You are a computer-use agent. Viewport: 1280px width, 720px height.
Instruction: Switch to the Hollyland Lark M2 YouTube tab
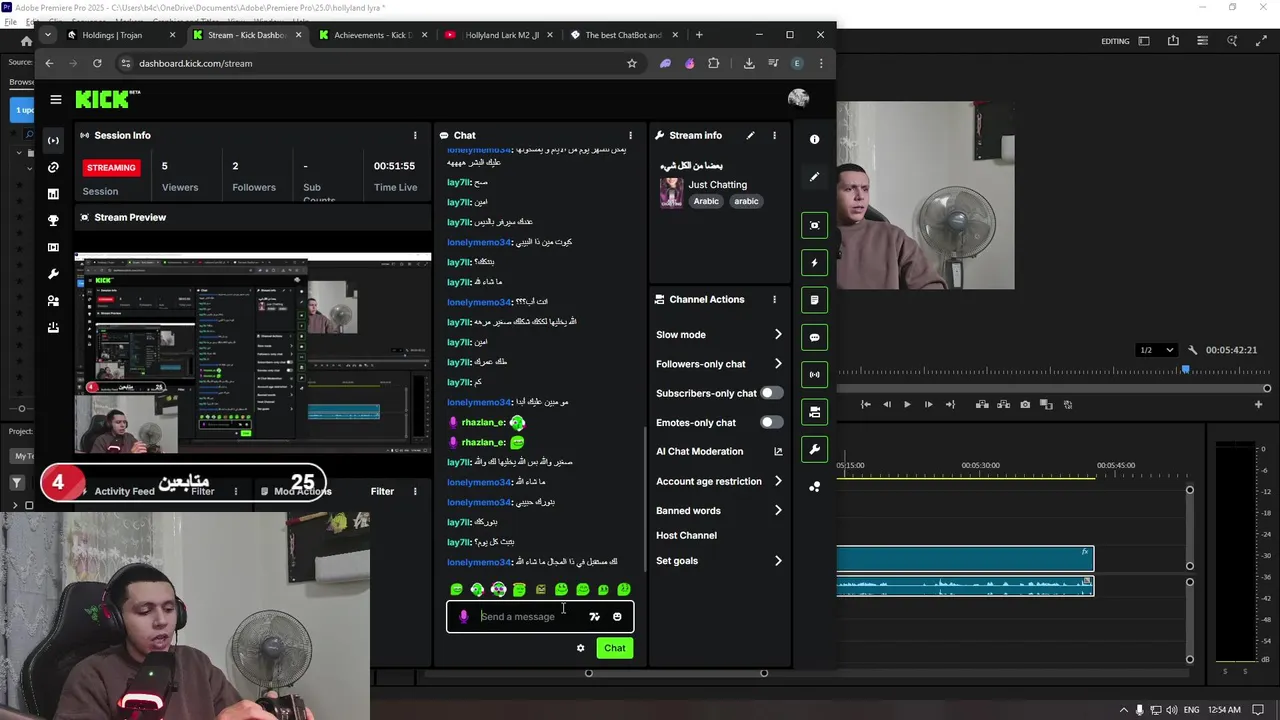point(499,35)
